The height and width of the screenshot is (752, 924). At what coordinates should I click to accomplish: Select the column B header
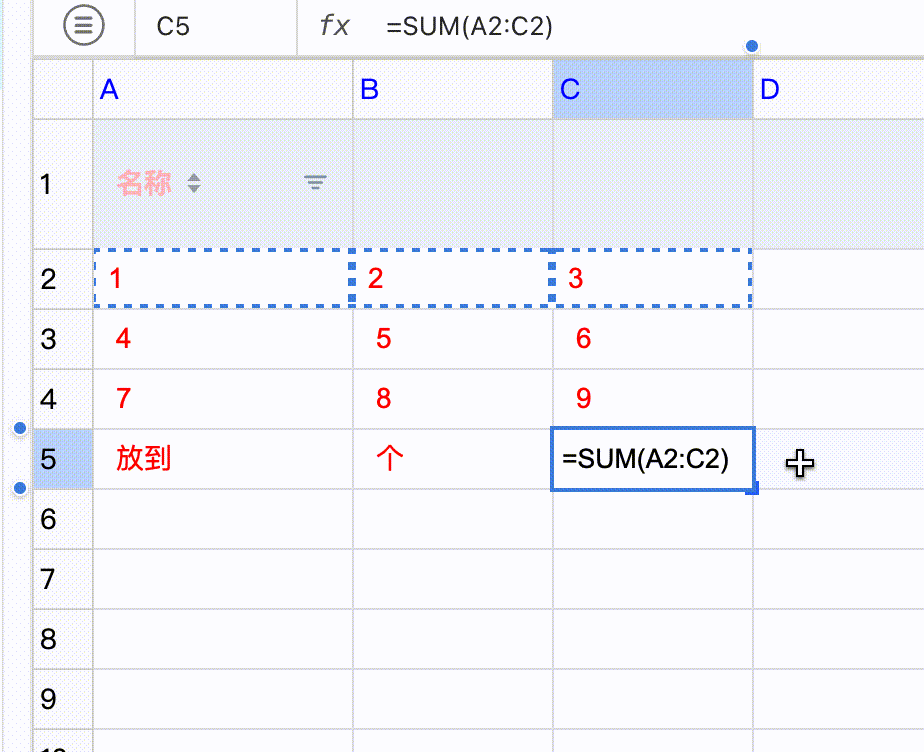pos(452,90)
